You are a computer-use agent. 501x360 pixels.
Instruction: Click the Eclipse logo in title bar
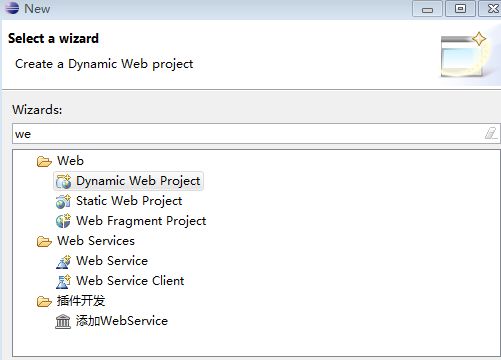(12, 7)
